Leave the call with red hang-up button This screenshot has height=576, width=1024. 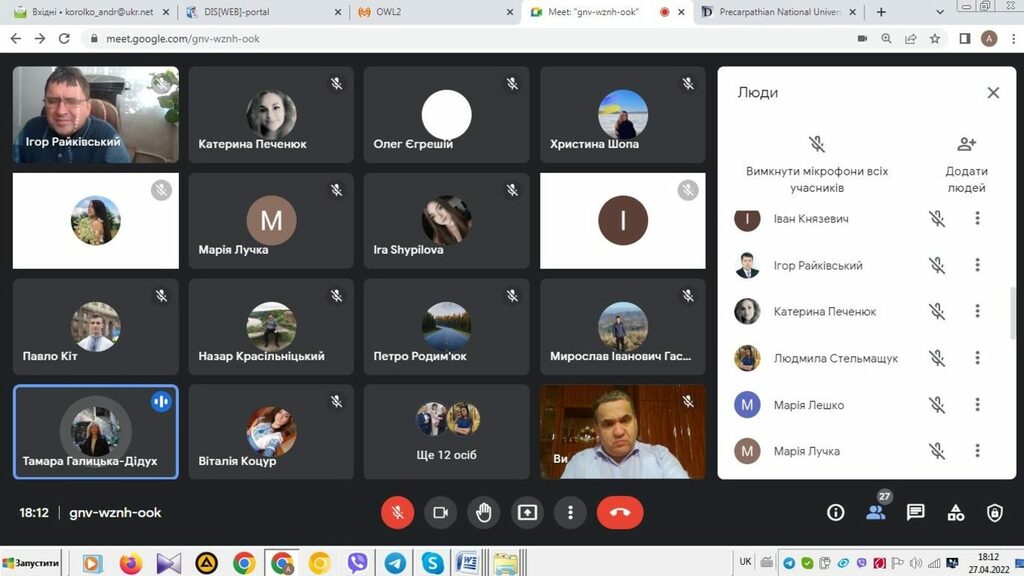point(620,512)
